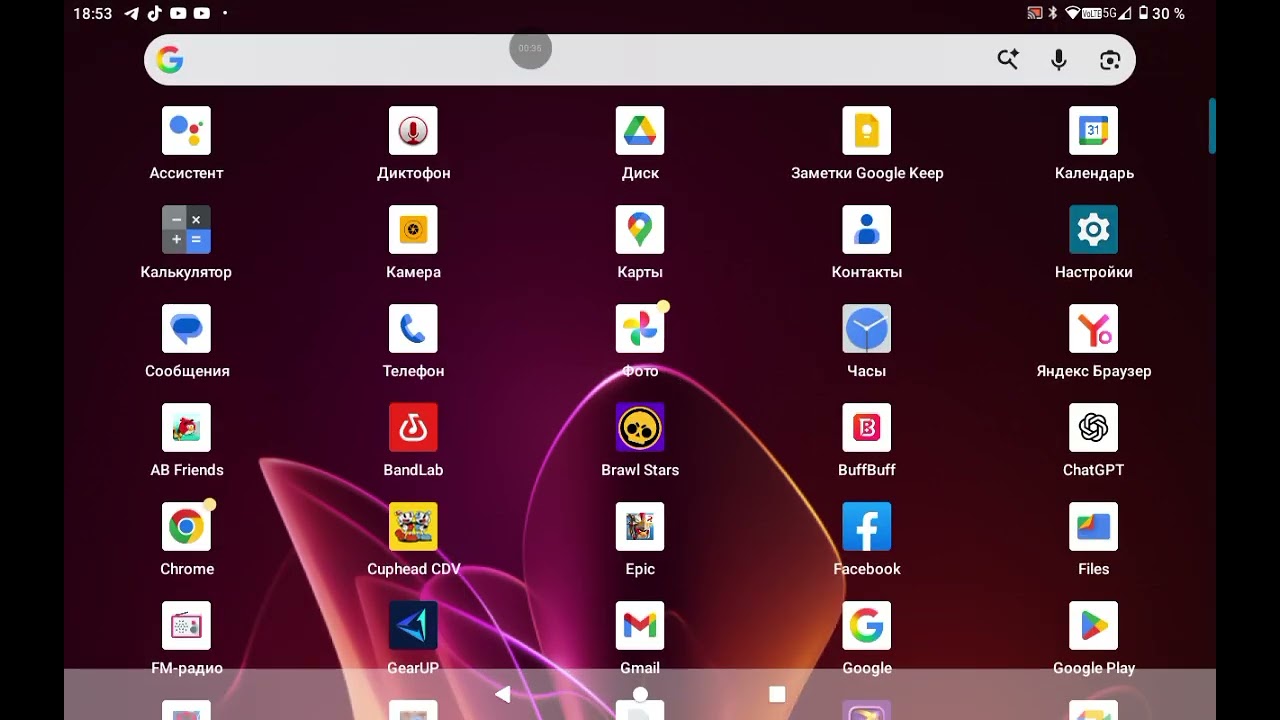Launch Яндекс Браузер
This screenshot has height=720, width=1280.
coord(1093,329)
